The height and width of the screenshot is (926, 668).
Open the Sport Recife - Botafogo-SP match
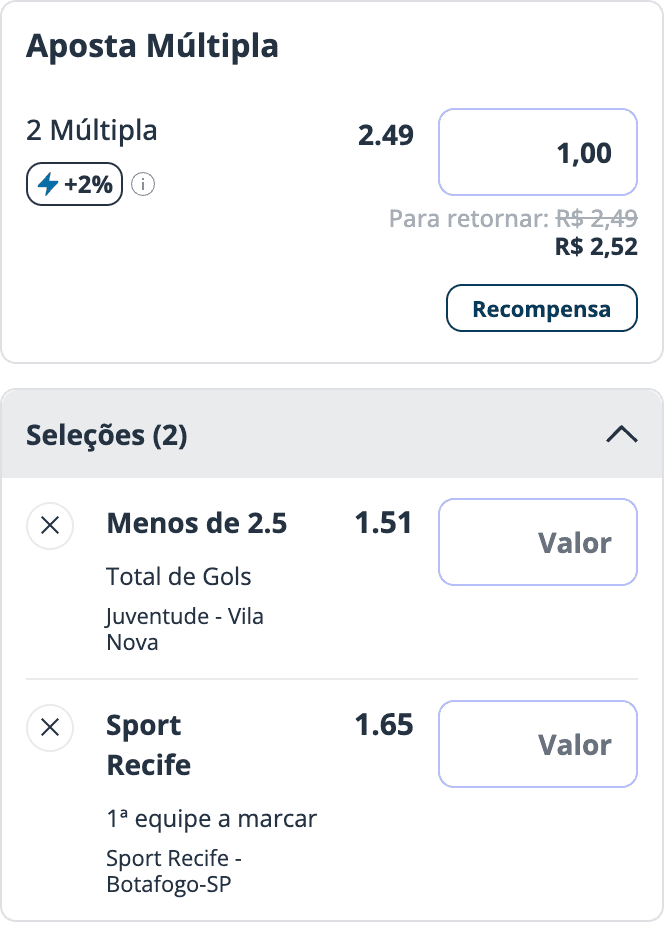[x=174, y=871]
